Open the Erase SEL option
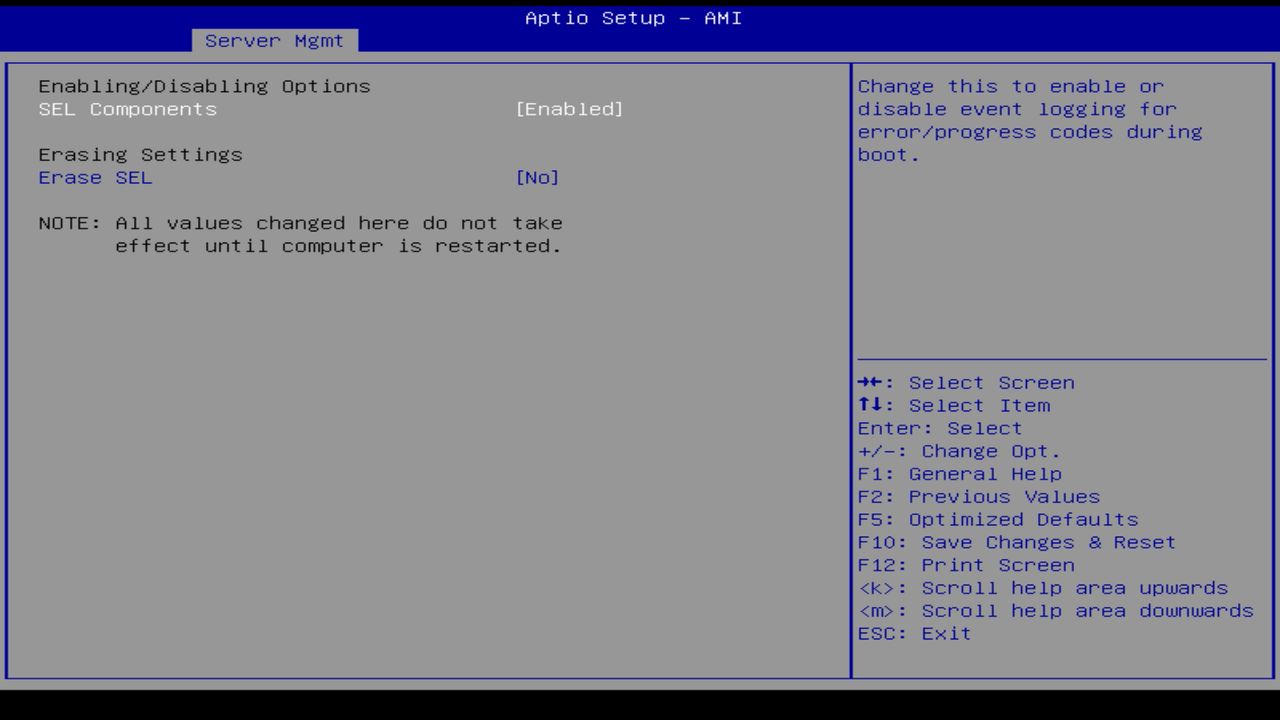 95,177
